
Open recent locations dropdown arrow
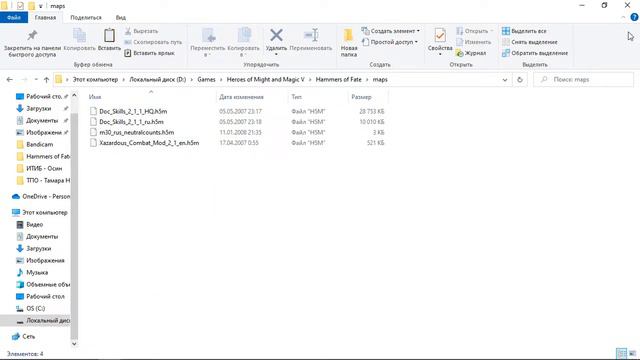click(x=36, y=80)
